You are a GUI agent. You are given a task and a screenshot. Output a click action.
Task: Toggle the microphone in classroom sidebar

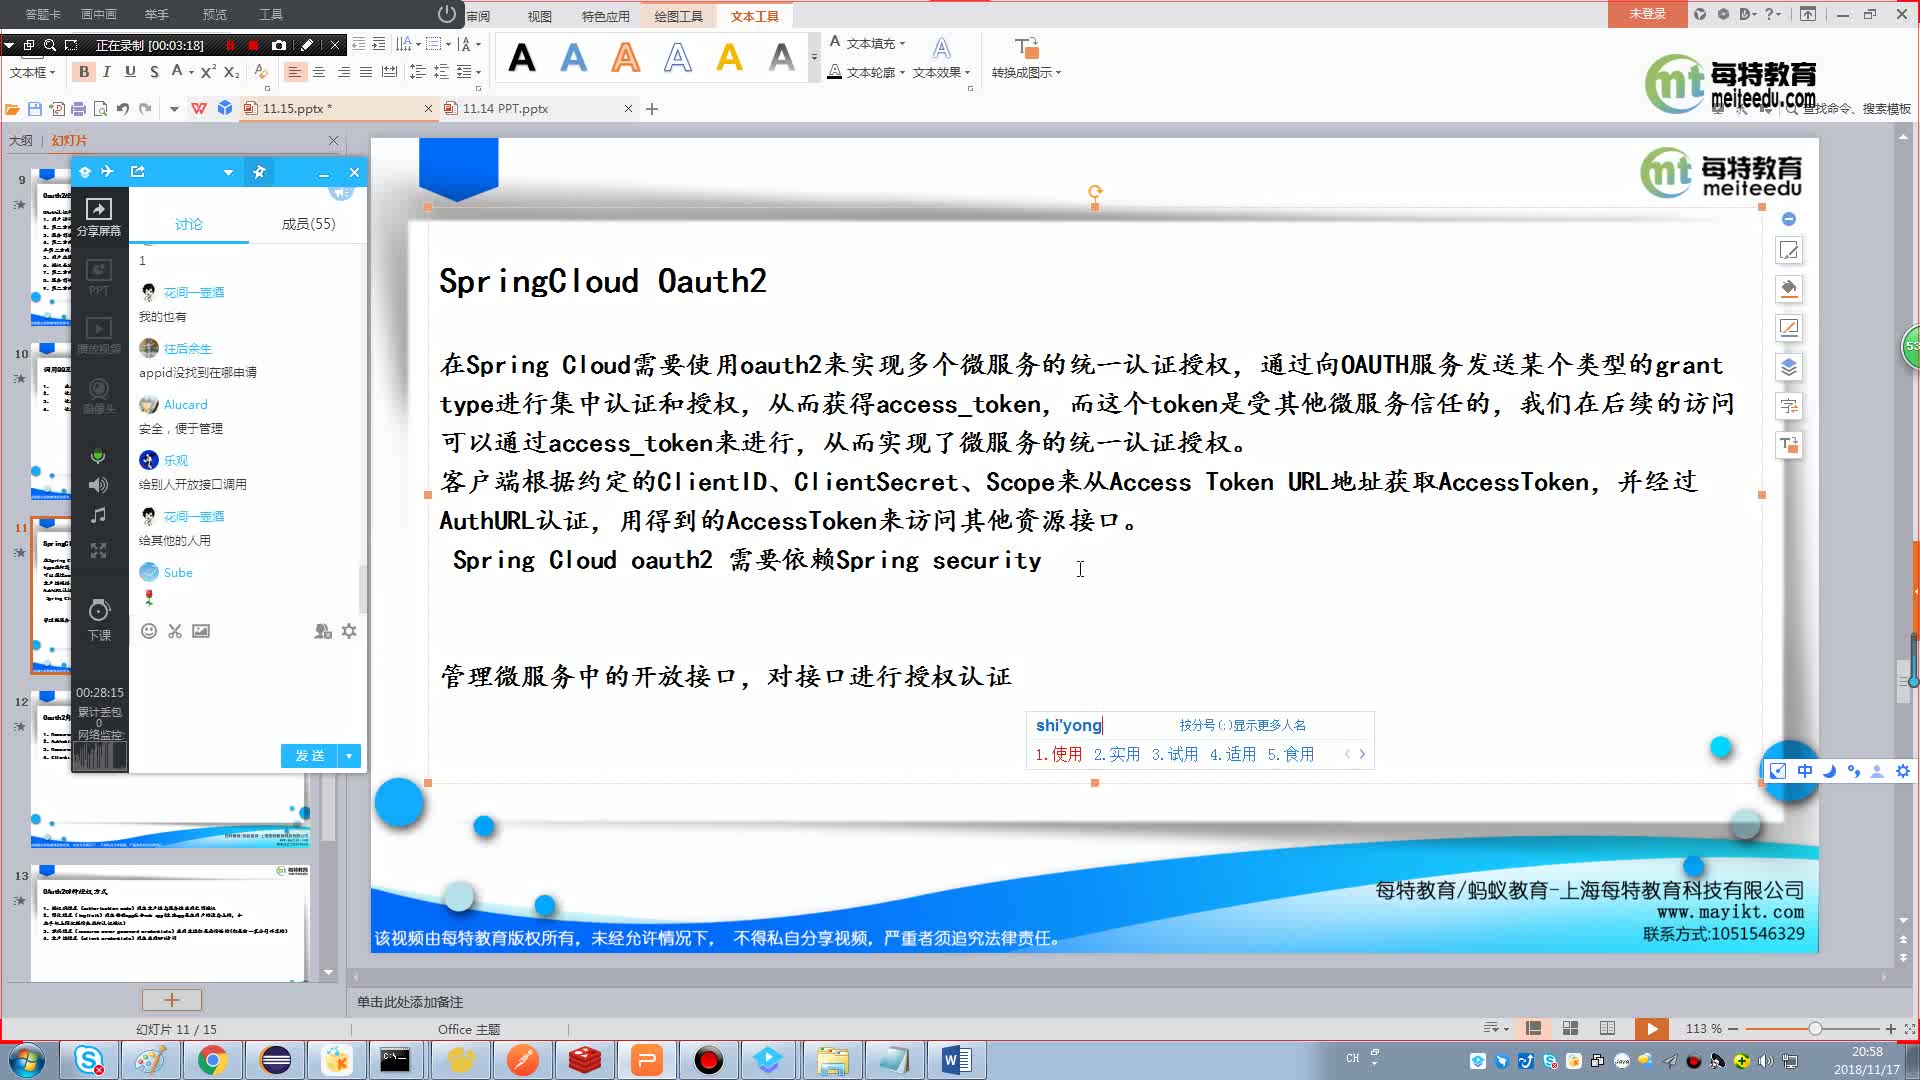click(x=98, y=456)
